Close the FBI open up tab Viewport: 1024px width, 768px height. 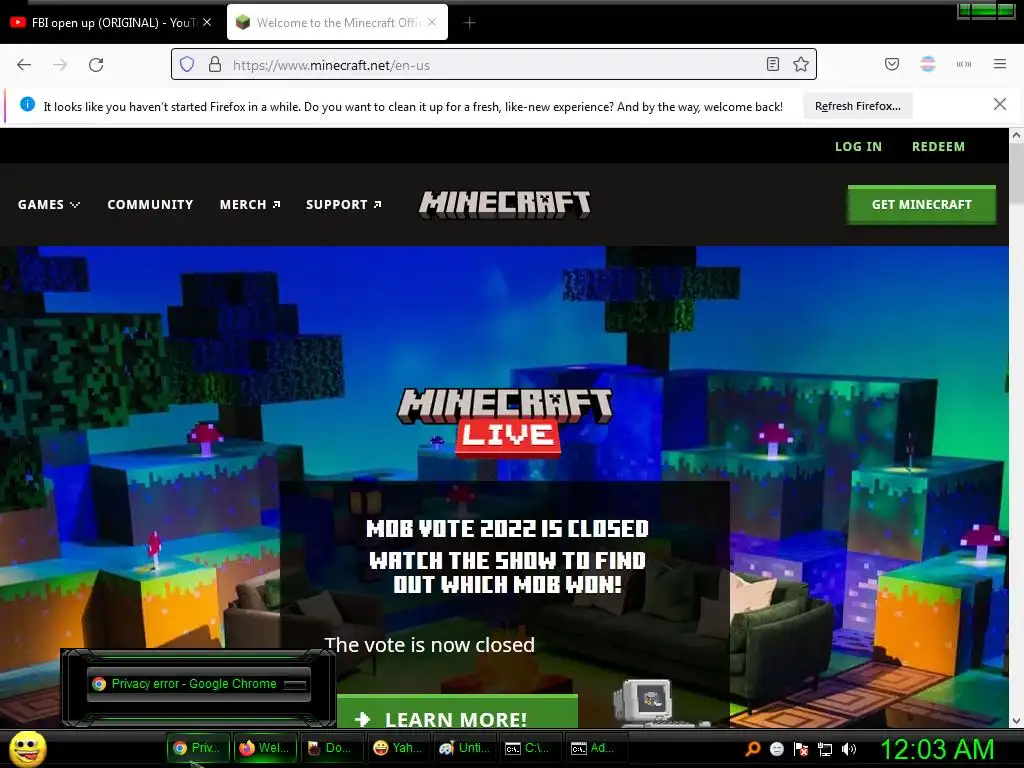pyautogui.click(x=207, y=22)
